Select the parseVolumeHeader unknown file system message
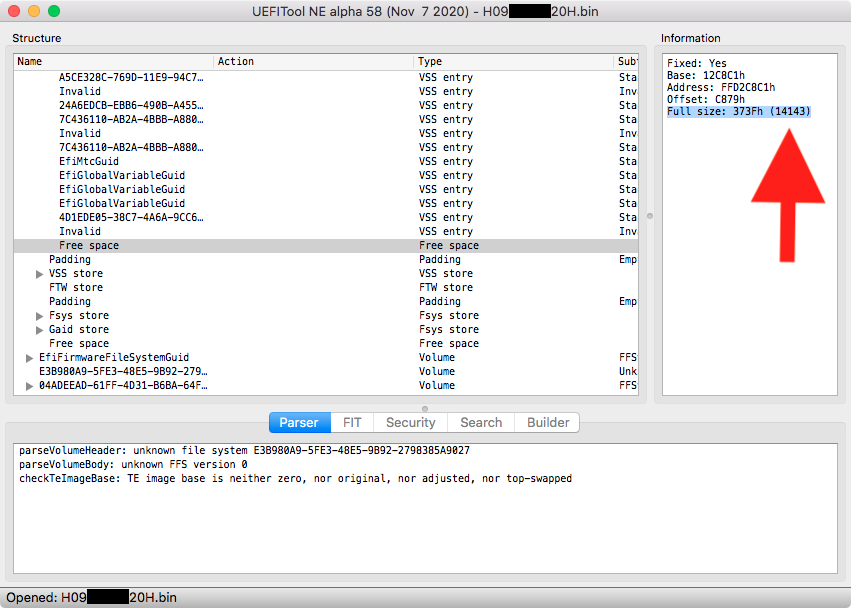Image resolution: width=851 pixels, height=608 pixels. tap(244, 451)
